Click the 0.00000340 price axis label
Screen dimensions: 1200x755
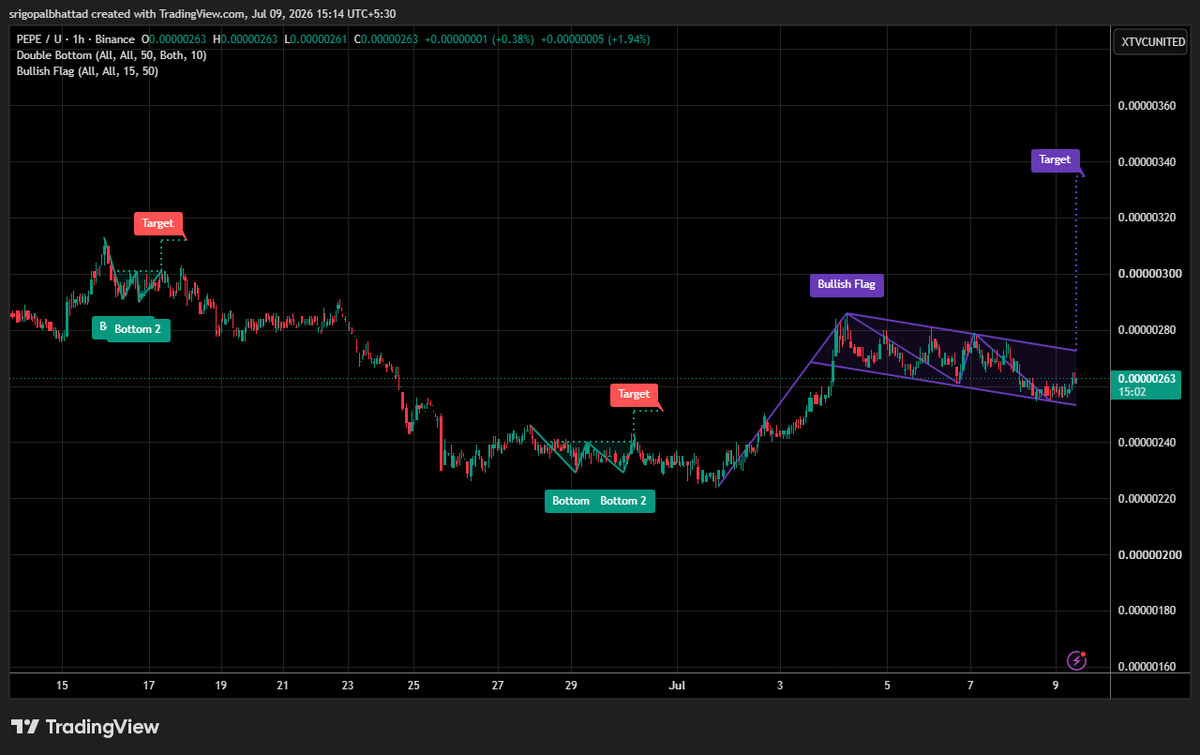(x=1149, y=161)
